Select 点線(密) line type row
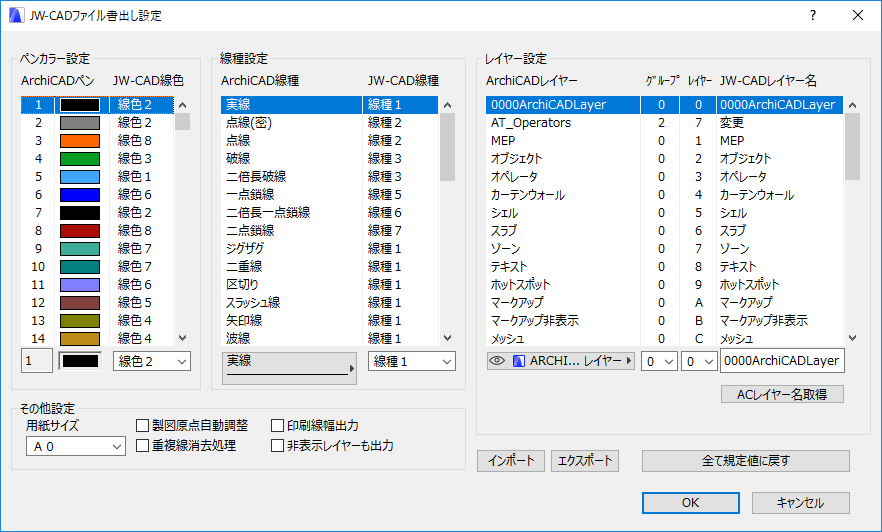Image resolution: width=882 pixels, height=532 pixels. pyautogui.click(x=330, y=123)
